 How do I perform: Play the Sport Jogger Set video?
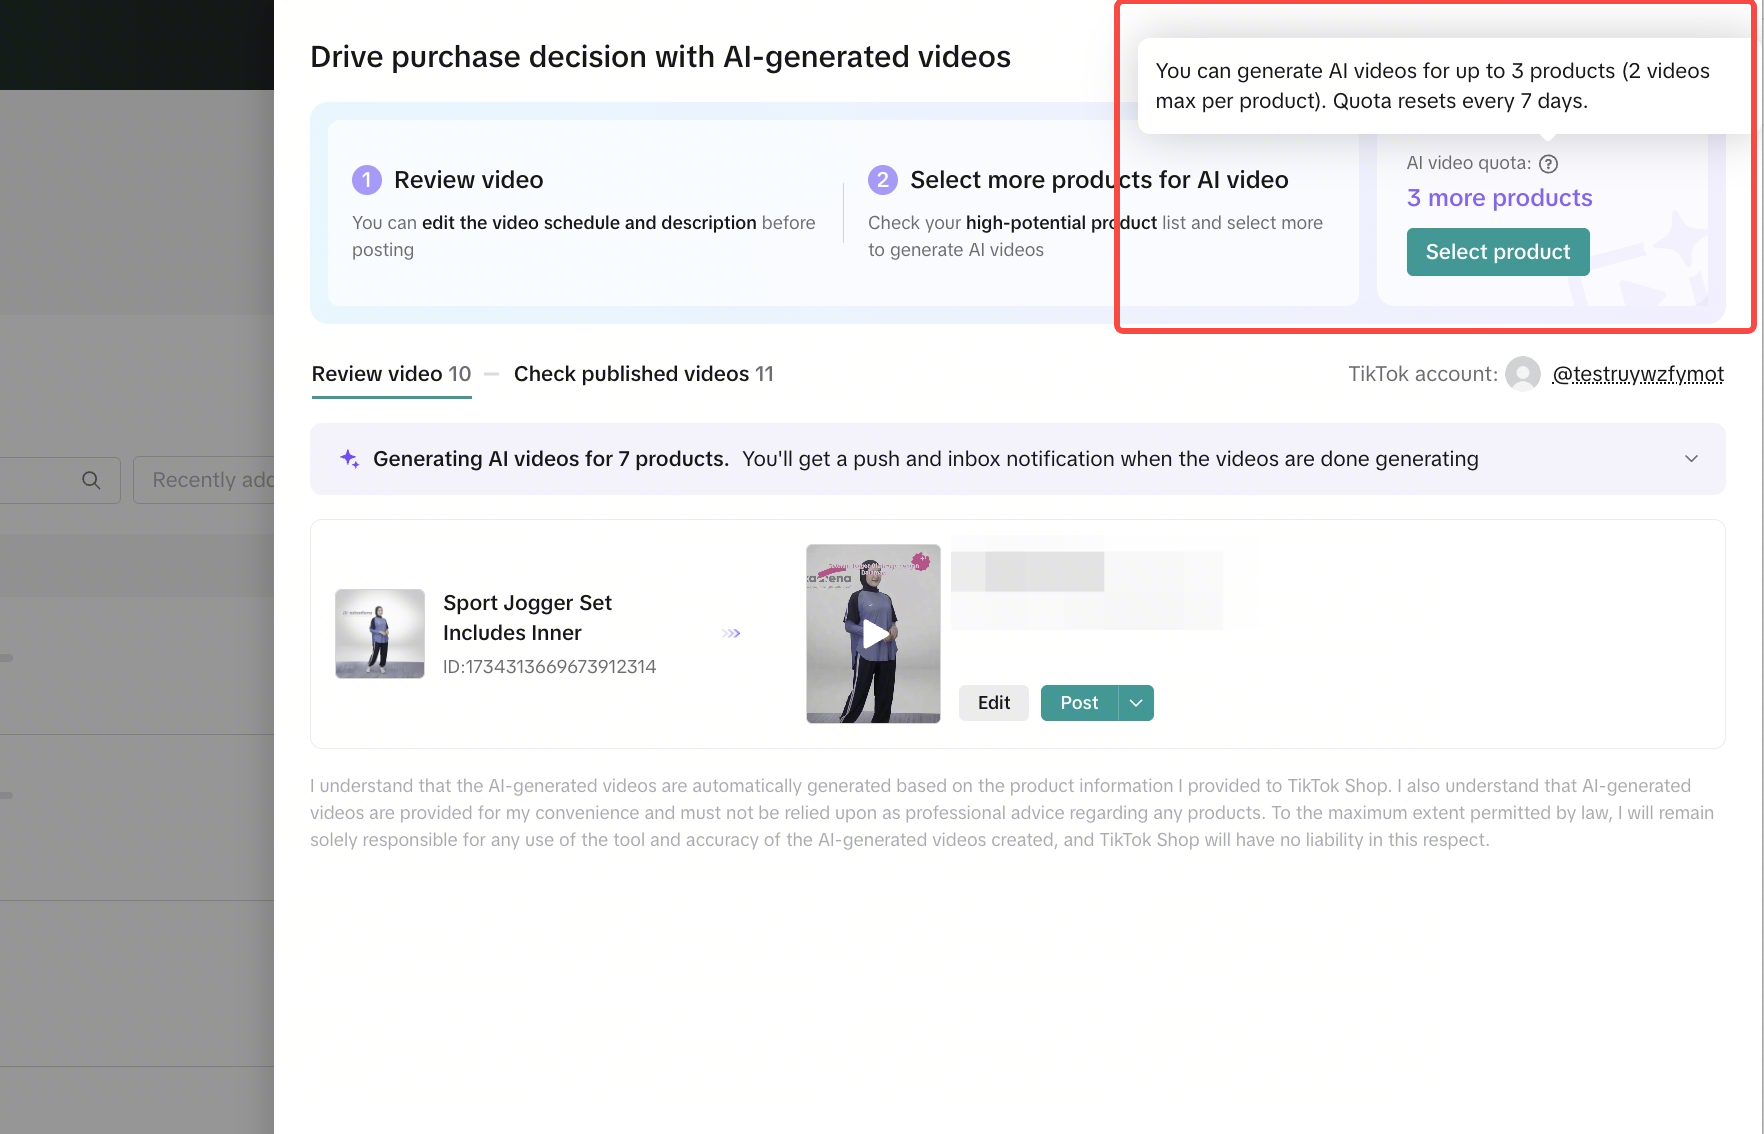[x=874, y=634]
